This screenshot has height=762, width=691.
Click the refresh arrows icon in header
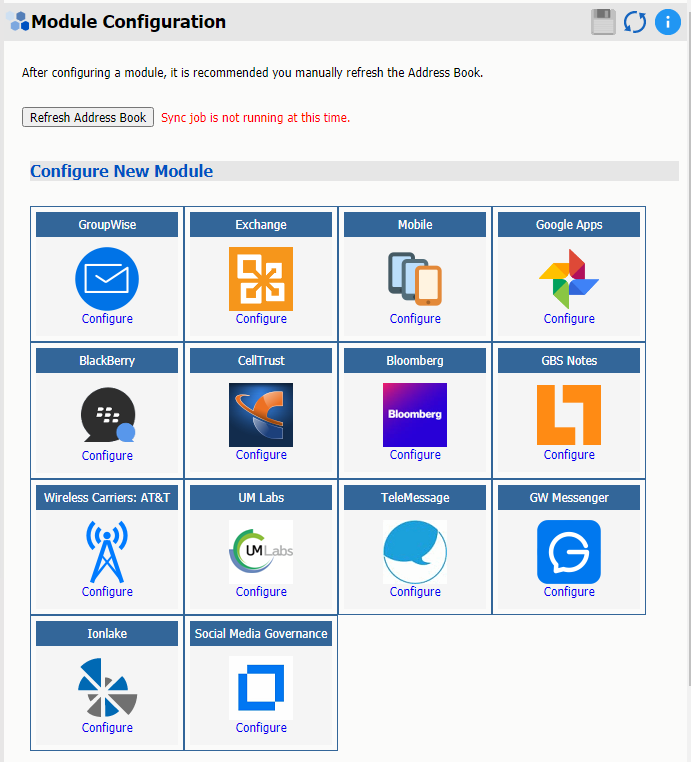click(635, 22)
